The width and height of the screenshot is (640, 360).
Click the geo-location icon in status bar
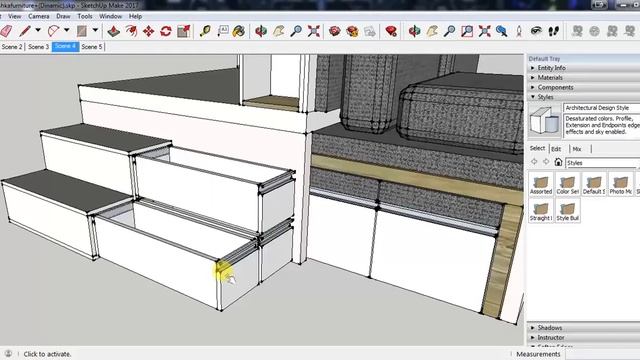click(8, 353)
